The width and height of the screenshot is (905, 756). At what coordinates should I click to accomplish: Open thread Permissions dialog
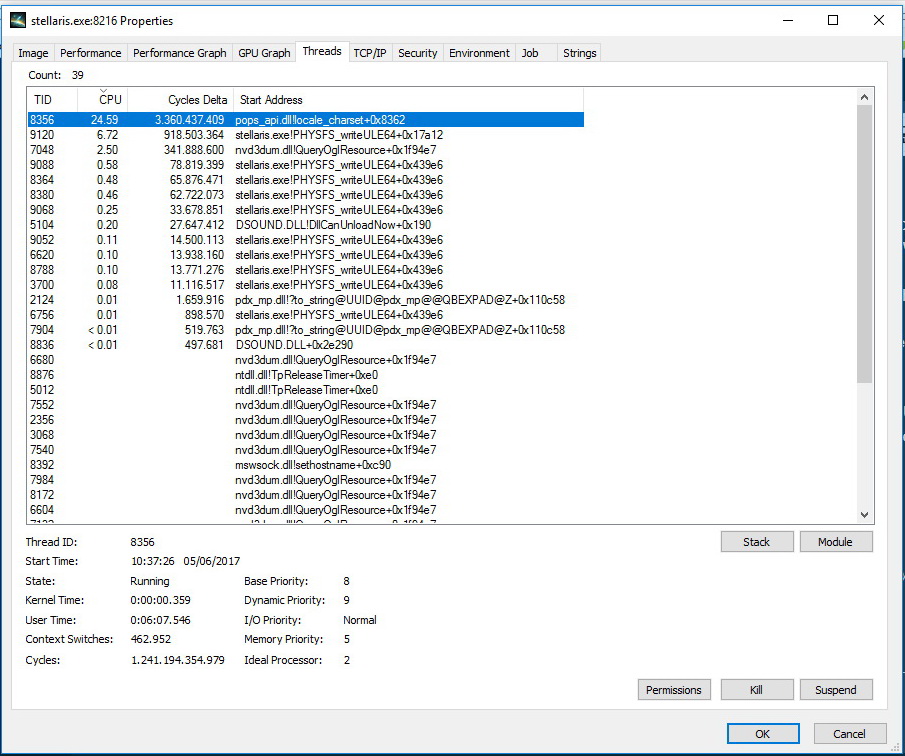point(674,690)
